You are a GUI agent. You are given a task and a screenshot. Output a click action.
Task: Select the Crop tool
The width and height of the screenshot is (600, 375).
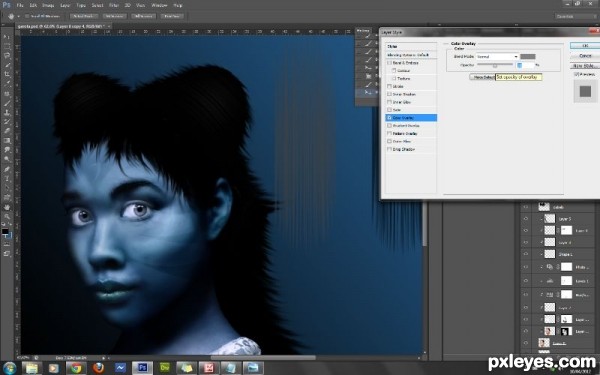(7, 74)
